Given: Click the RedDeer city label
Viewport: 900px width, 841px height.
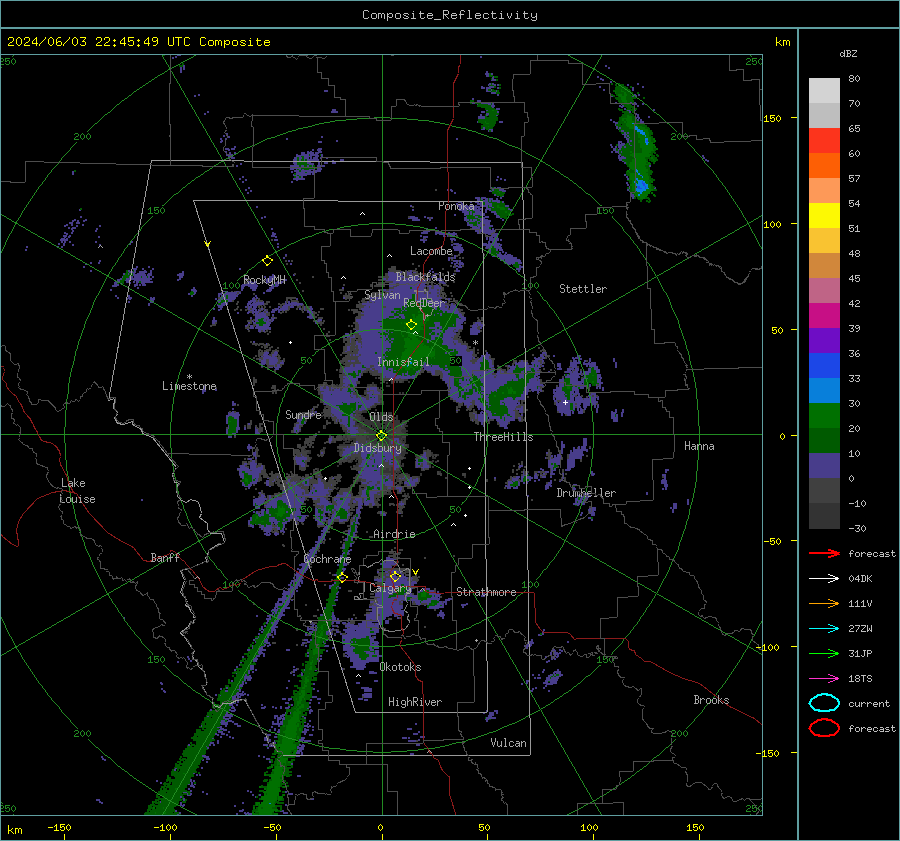Looking at the screenshot, I should [424, 303].
